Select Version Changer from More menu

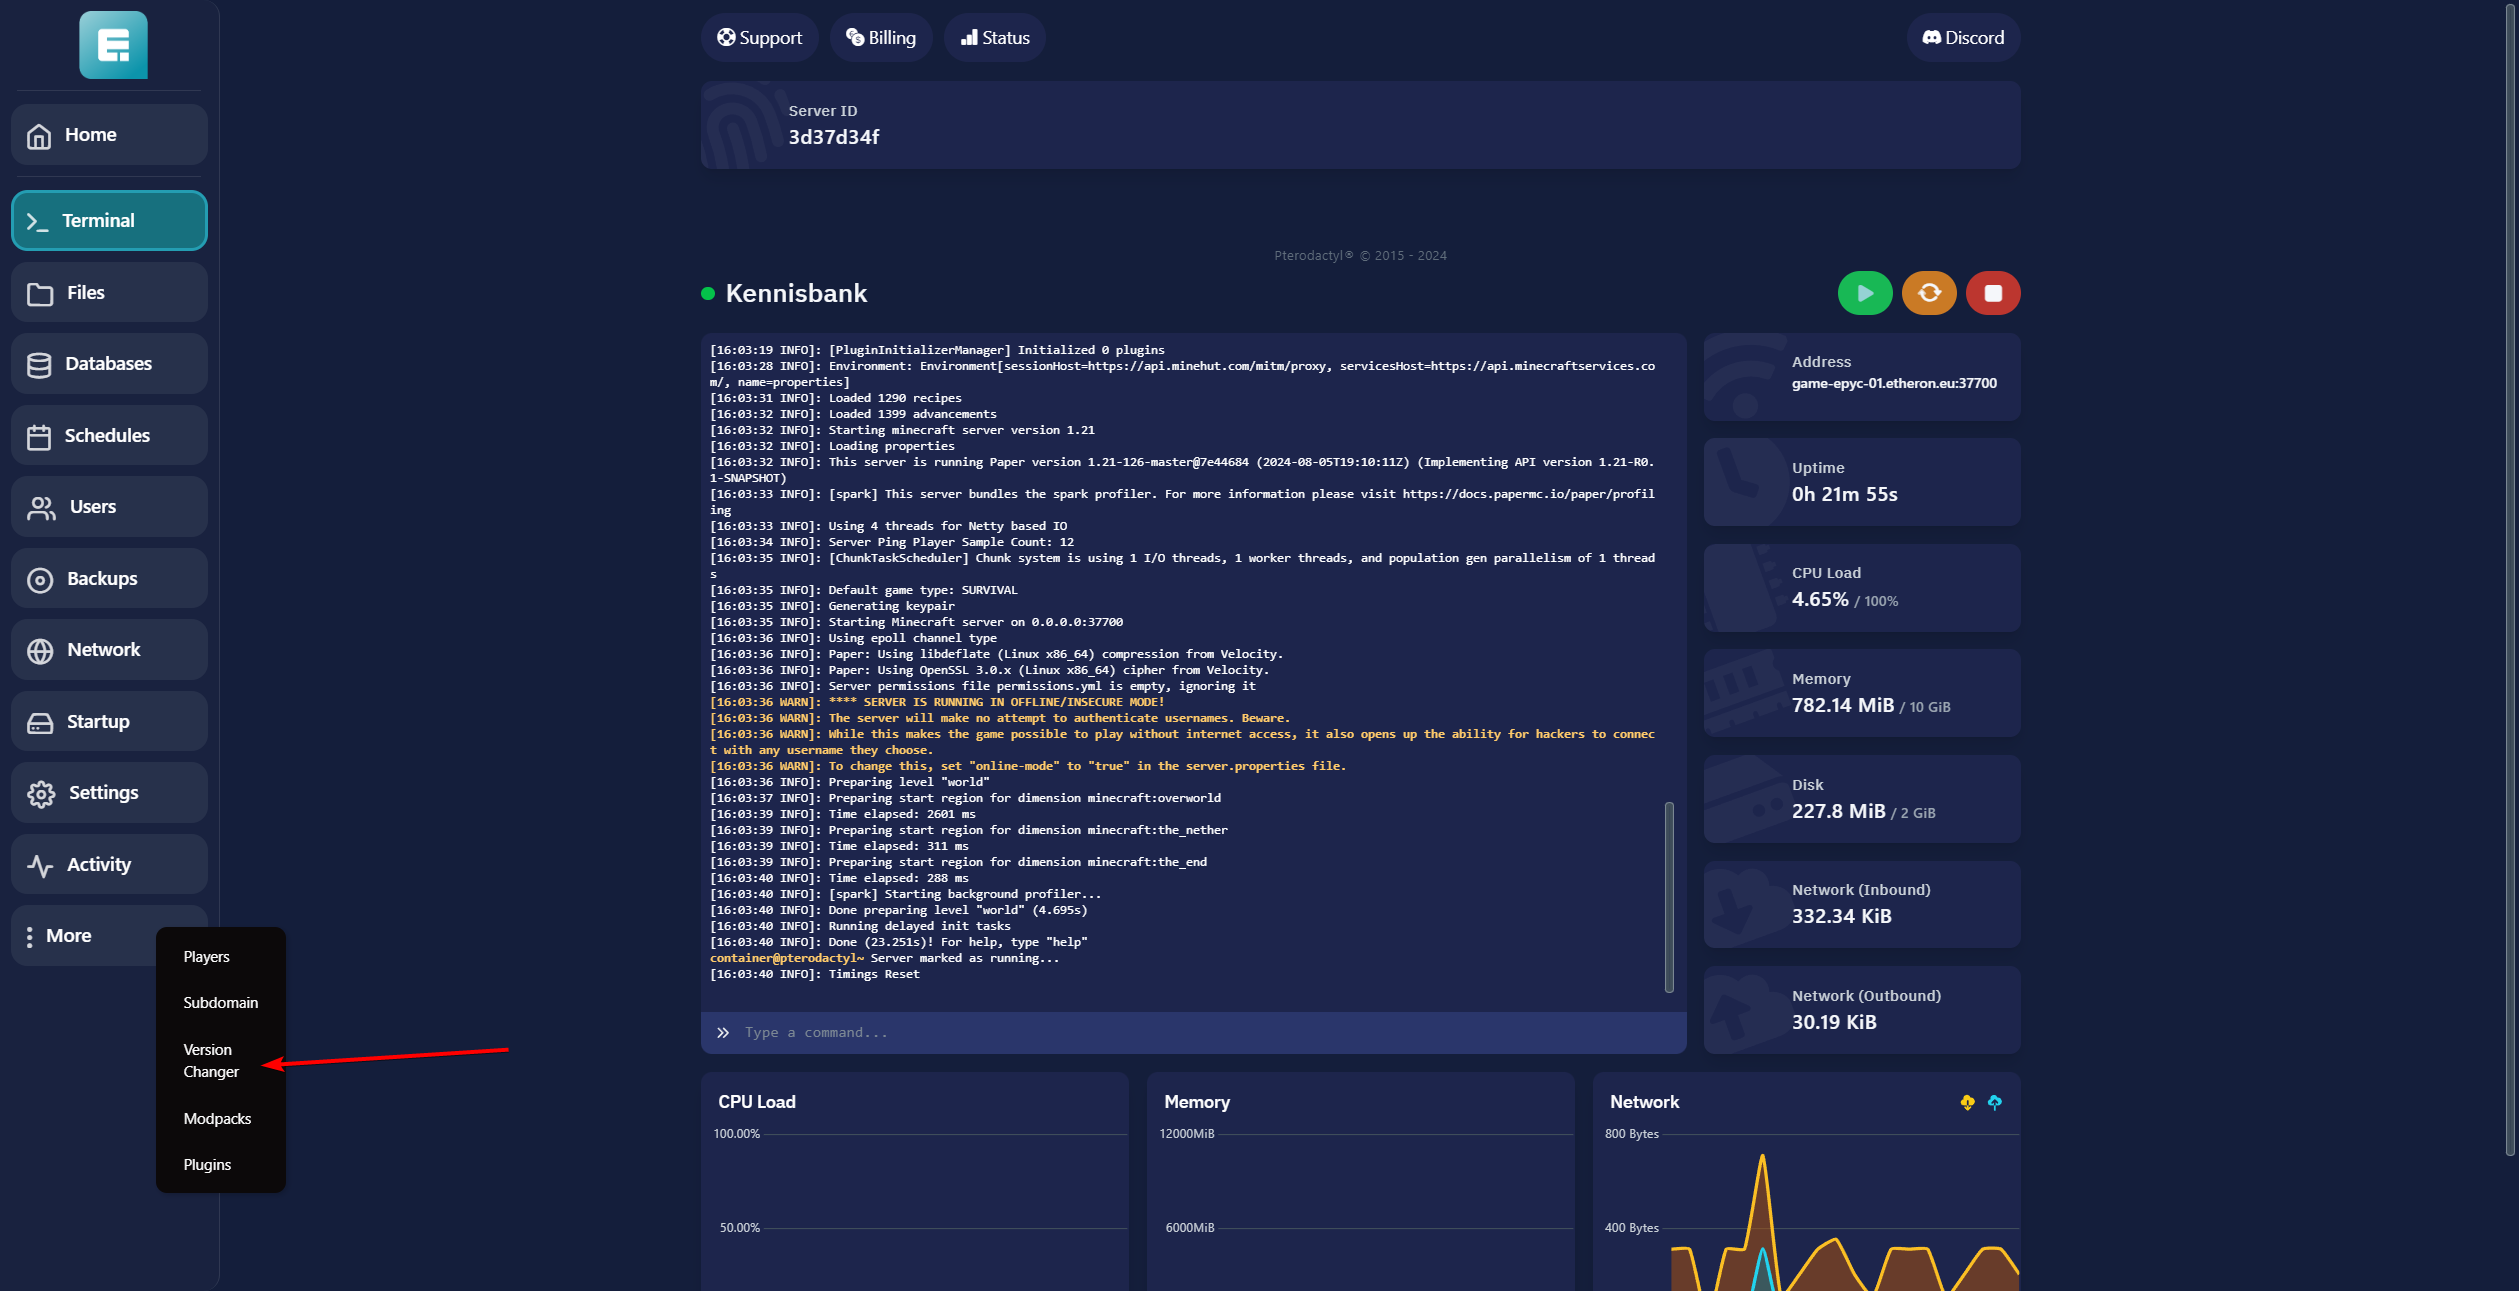pos(211,1060)
